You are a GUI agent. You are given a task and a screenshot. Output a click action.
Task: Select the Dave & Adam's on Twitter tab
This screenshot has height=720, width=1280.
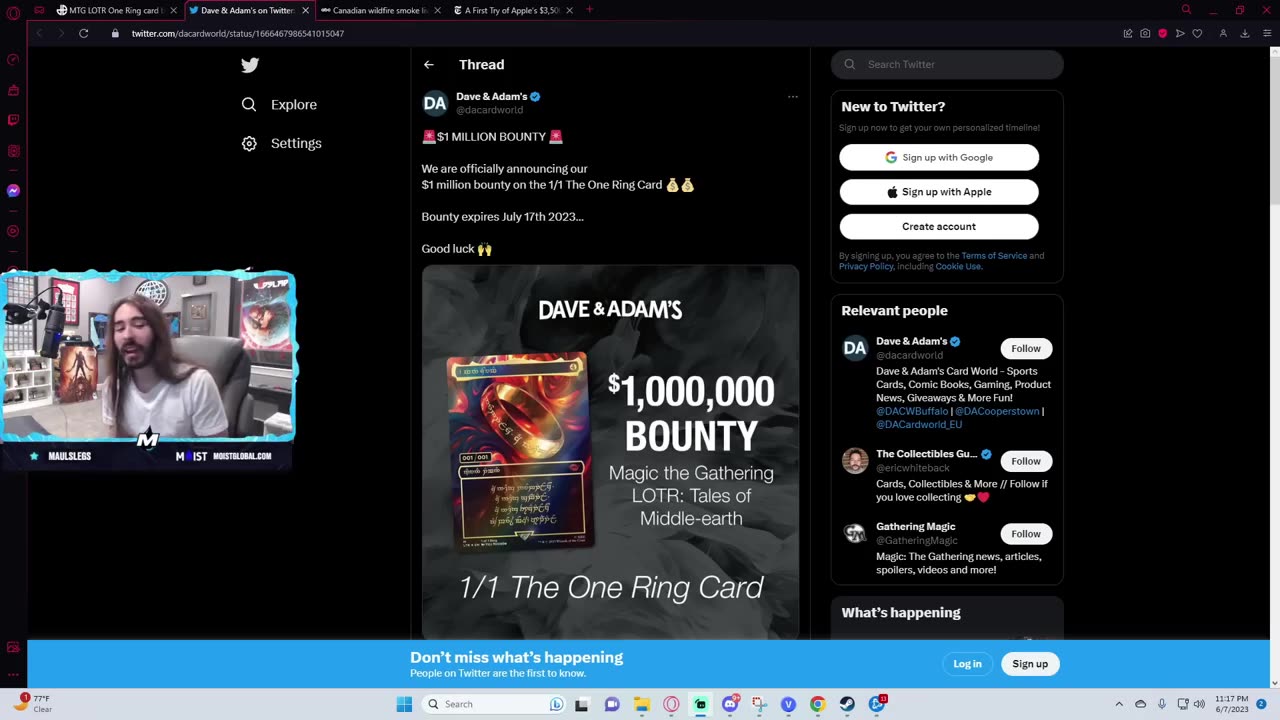[x=249, y=10]
